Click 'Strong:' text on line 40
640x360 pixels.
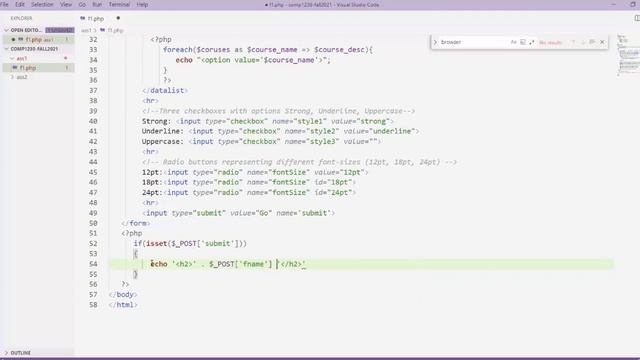(156, 121)
